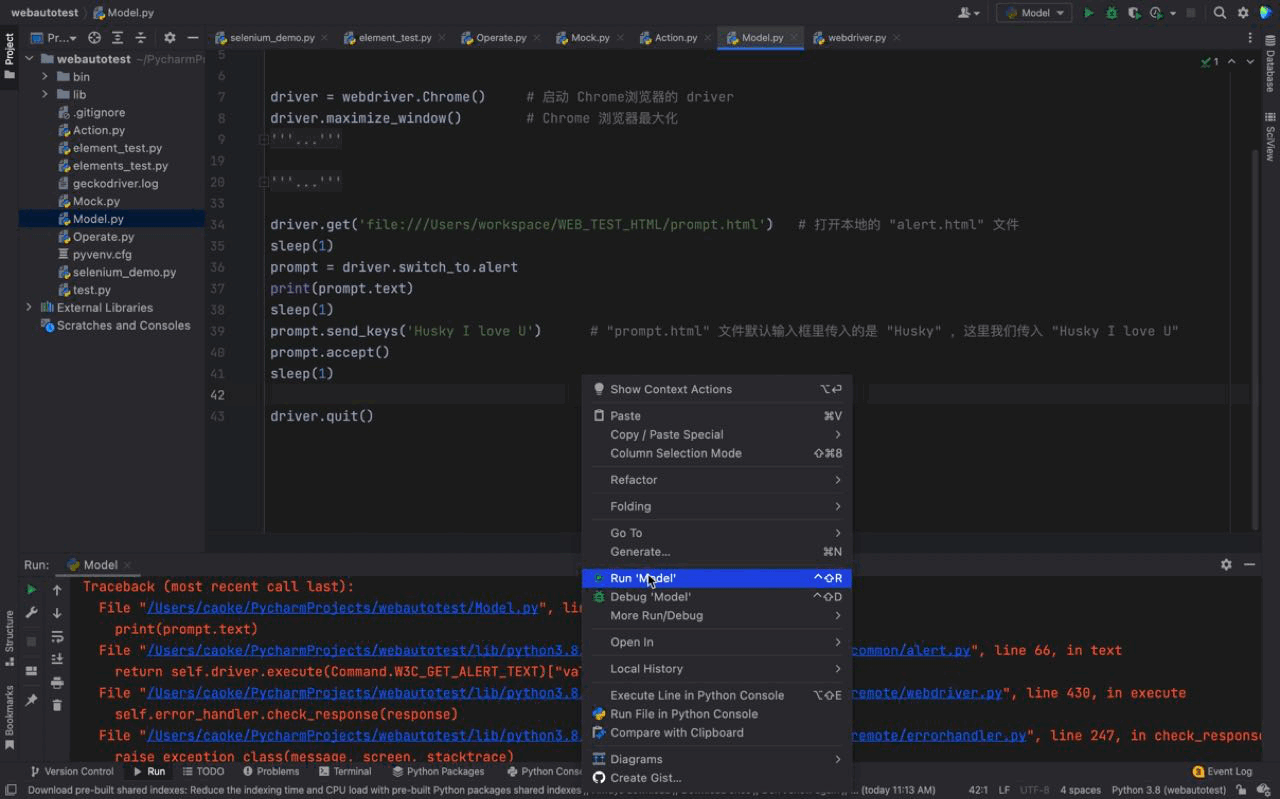Expand the bin folder

45,76
